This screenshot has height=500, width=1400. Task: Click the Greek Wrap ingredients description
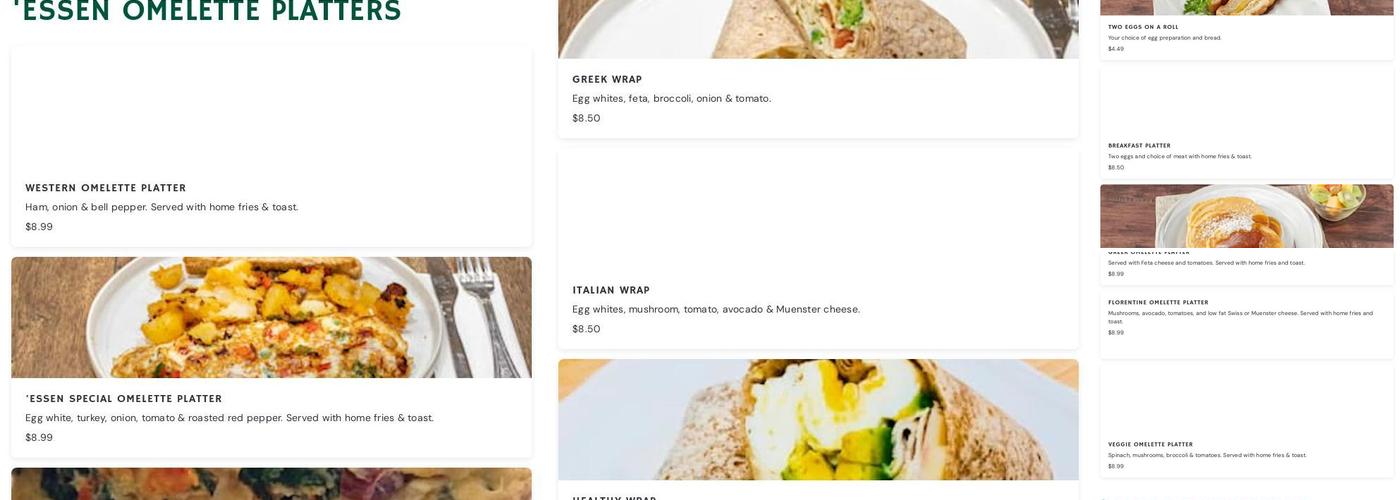pyautogui.click(x=672, y=98)
